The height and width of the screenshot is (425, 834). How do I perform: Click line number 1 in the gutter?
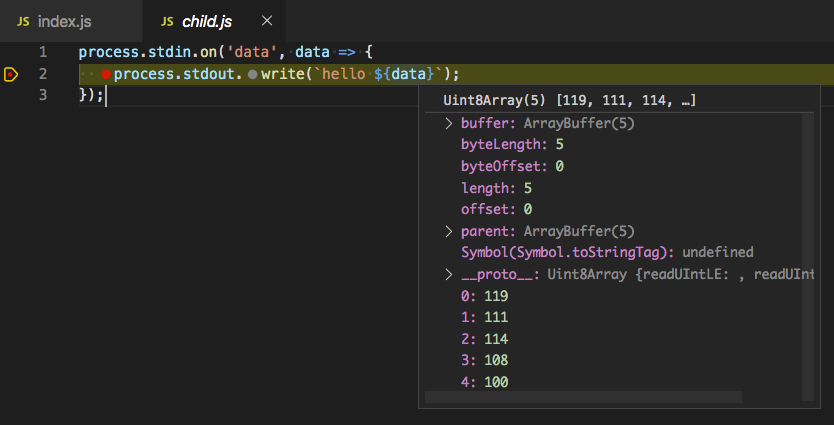(x=42, y=51)
